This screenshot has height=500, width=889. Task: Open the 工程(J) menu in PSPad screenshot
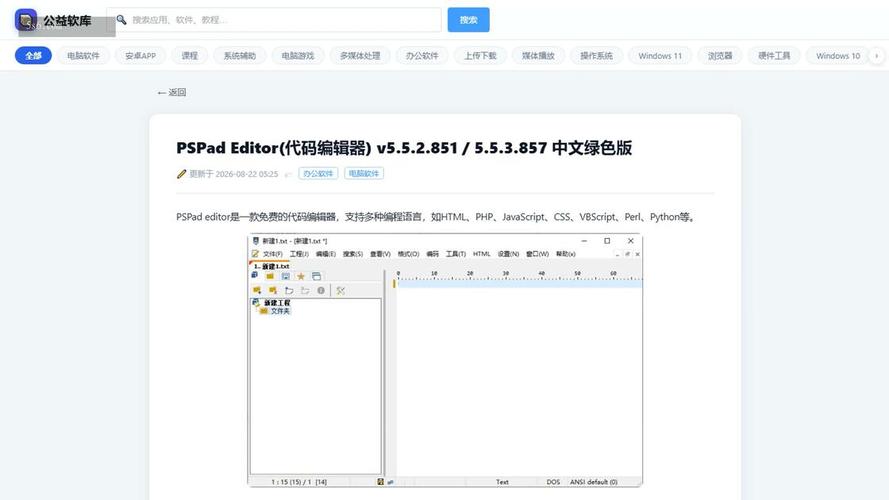[x=299, y=254]
